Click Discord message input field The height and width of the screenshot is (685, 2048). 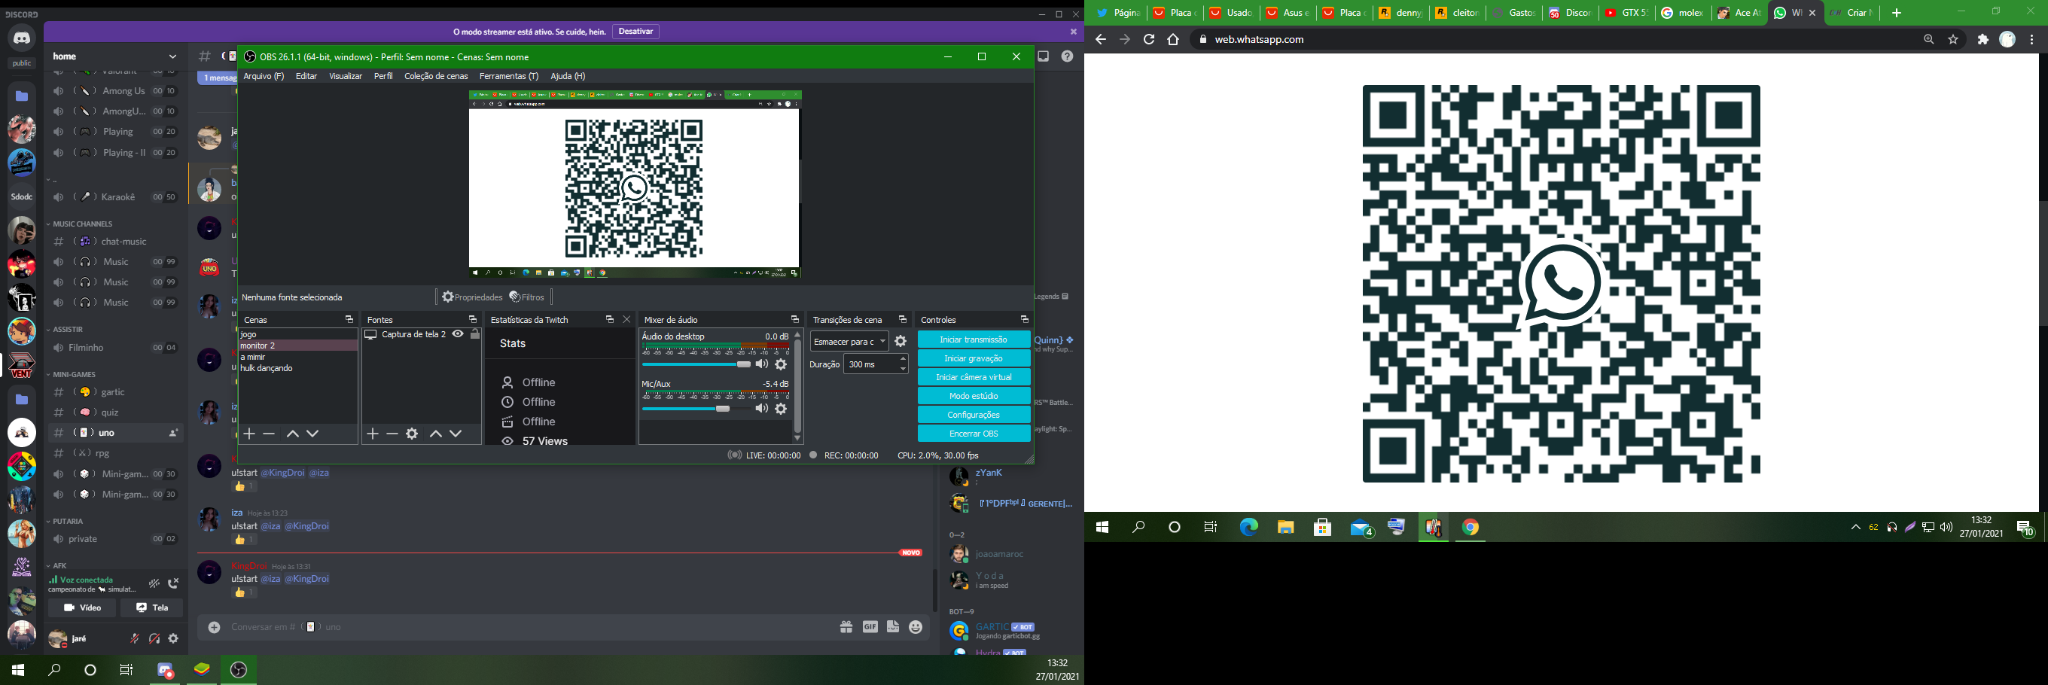coord(530,627)
